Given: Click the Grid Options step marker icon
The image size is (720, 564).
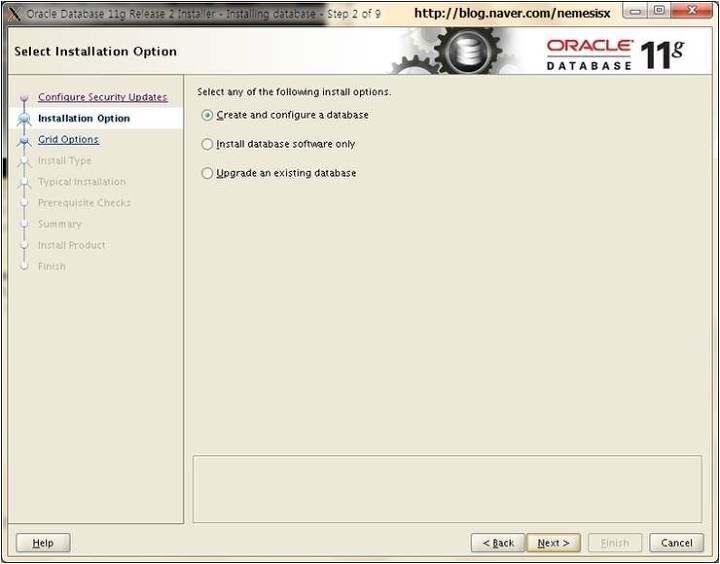Looking at the screenshot, I should [x=24, y=140].
